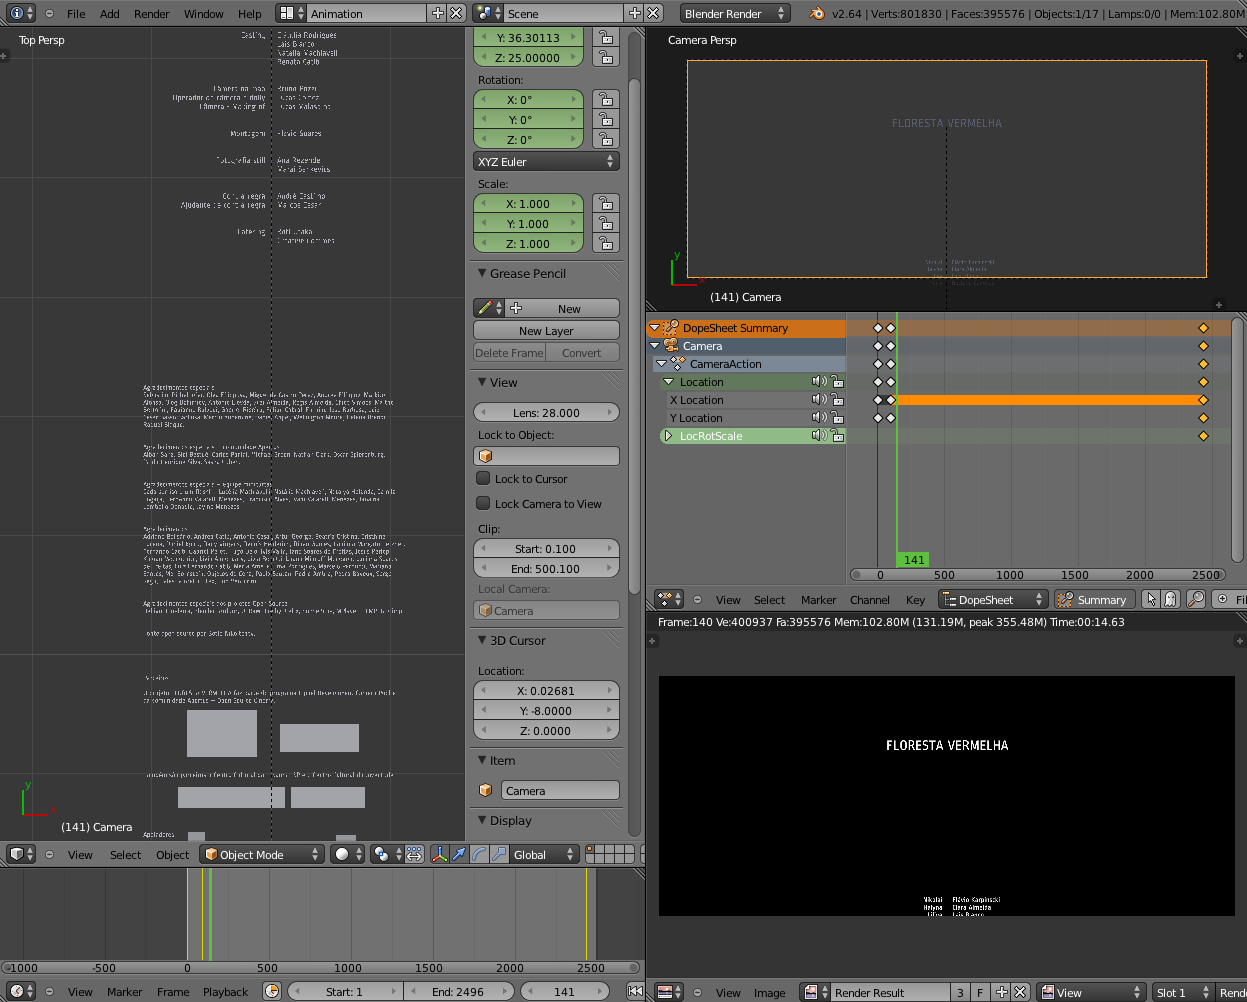The height and width of the screenshot is (1002, 1247).
Task: Click the New Layer button
Action: 546,331
